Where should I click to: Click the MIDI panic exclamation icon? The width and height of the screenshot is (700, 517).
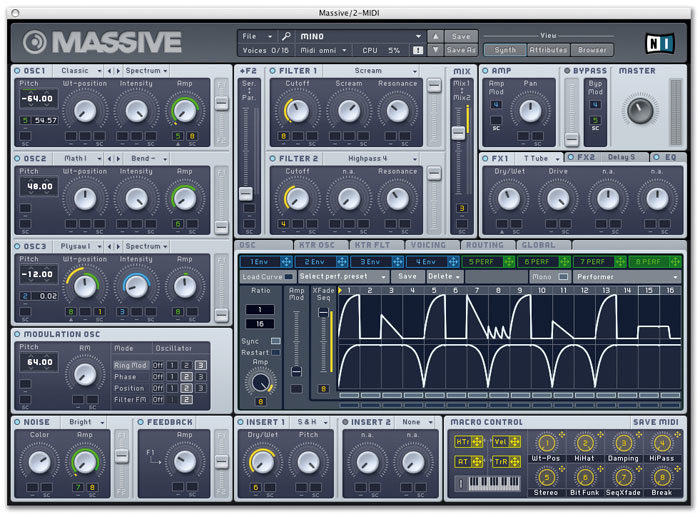coord(417,50)
